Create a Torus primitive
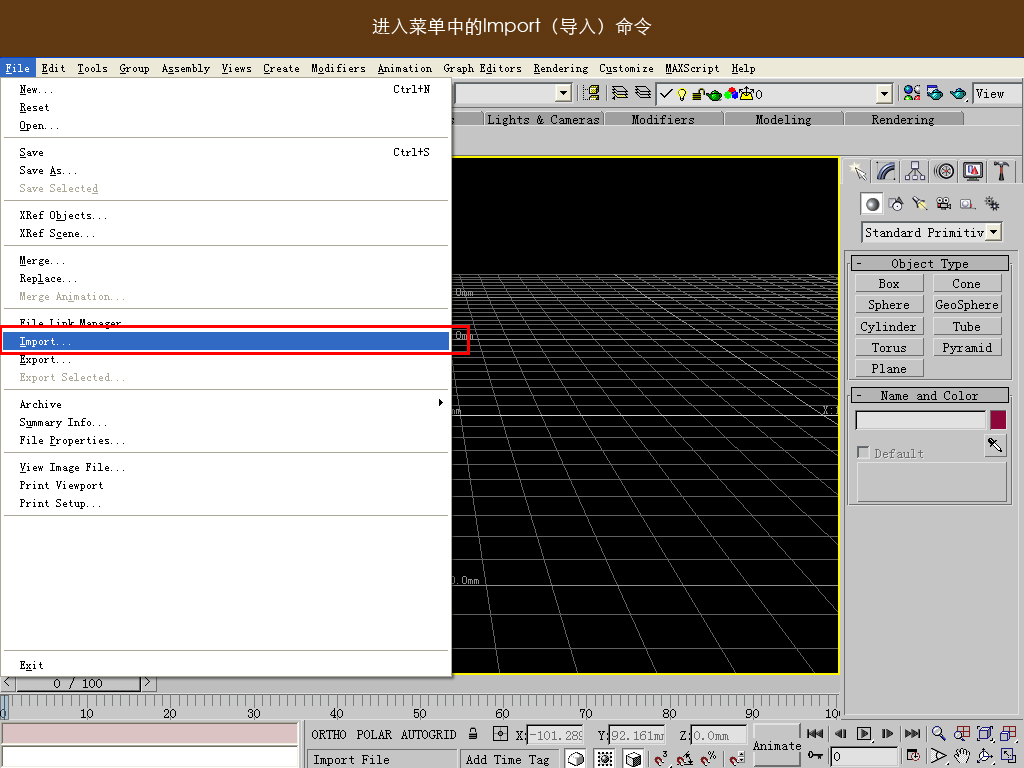The width and height of the screenshot is (1024, 768). (889, 347)
